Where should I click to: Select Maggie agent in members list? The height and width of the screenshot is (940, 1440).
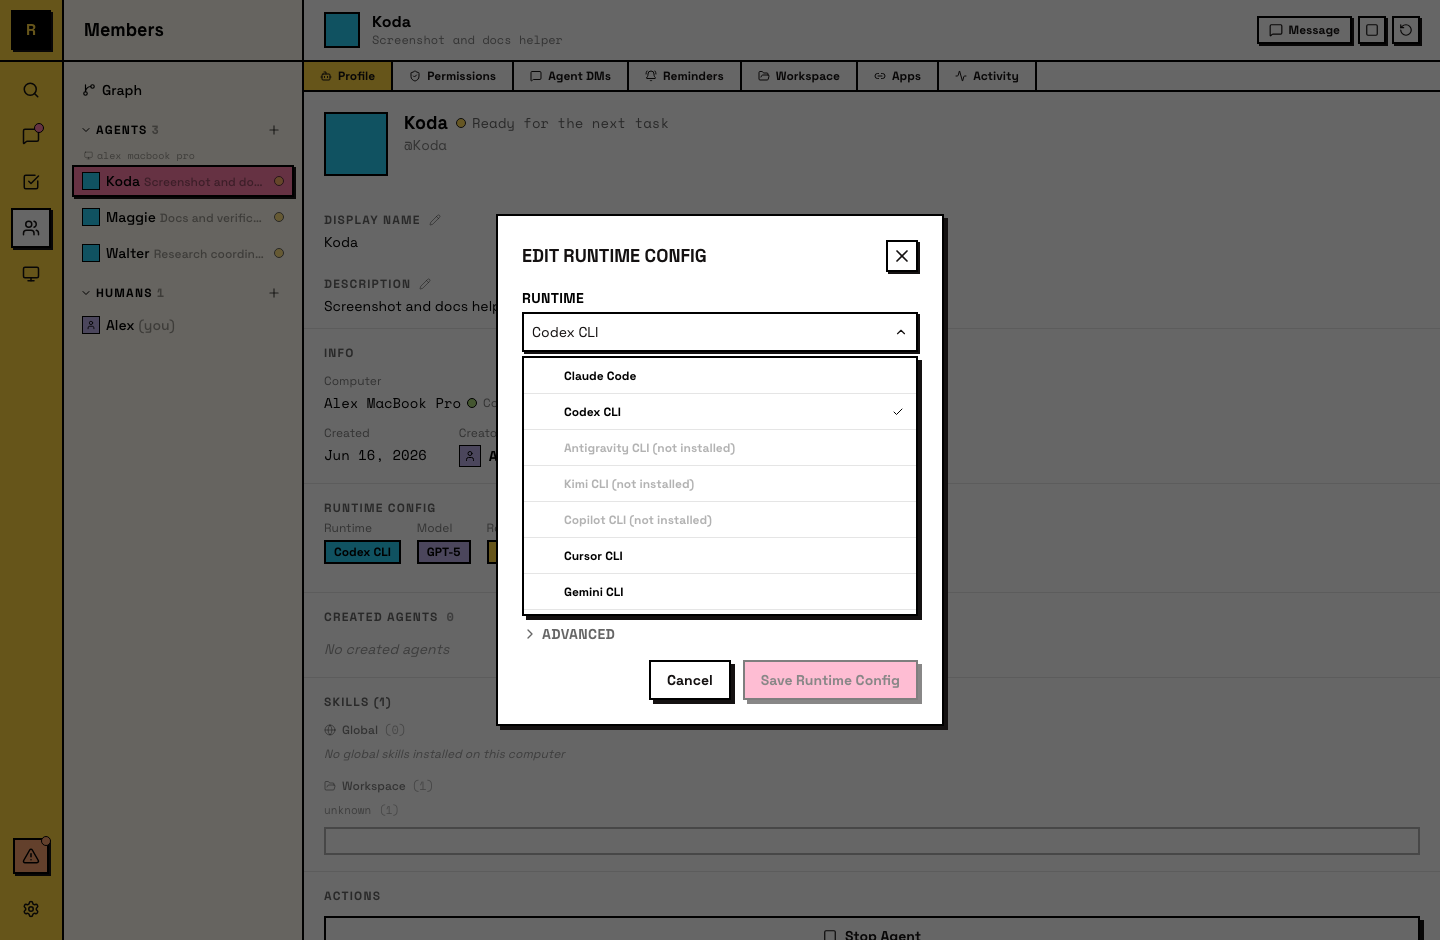(x=183, y=217)
